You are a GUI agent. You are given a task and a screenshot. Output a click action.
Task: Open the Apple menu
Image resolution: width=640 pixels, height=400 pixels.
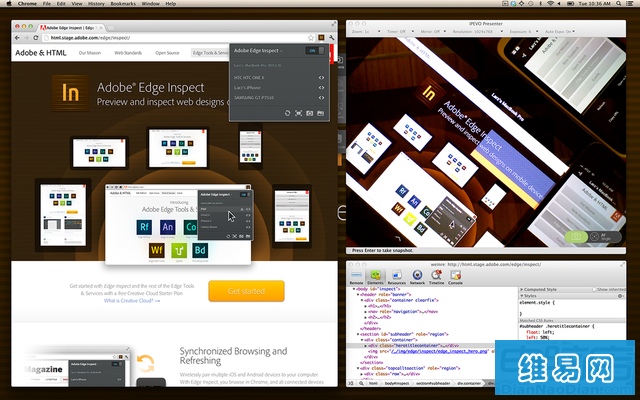(9, 3)
